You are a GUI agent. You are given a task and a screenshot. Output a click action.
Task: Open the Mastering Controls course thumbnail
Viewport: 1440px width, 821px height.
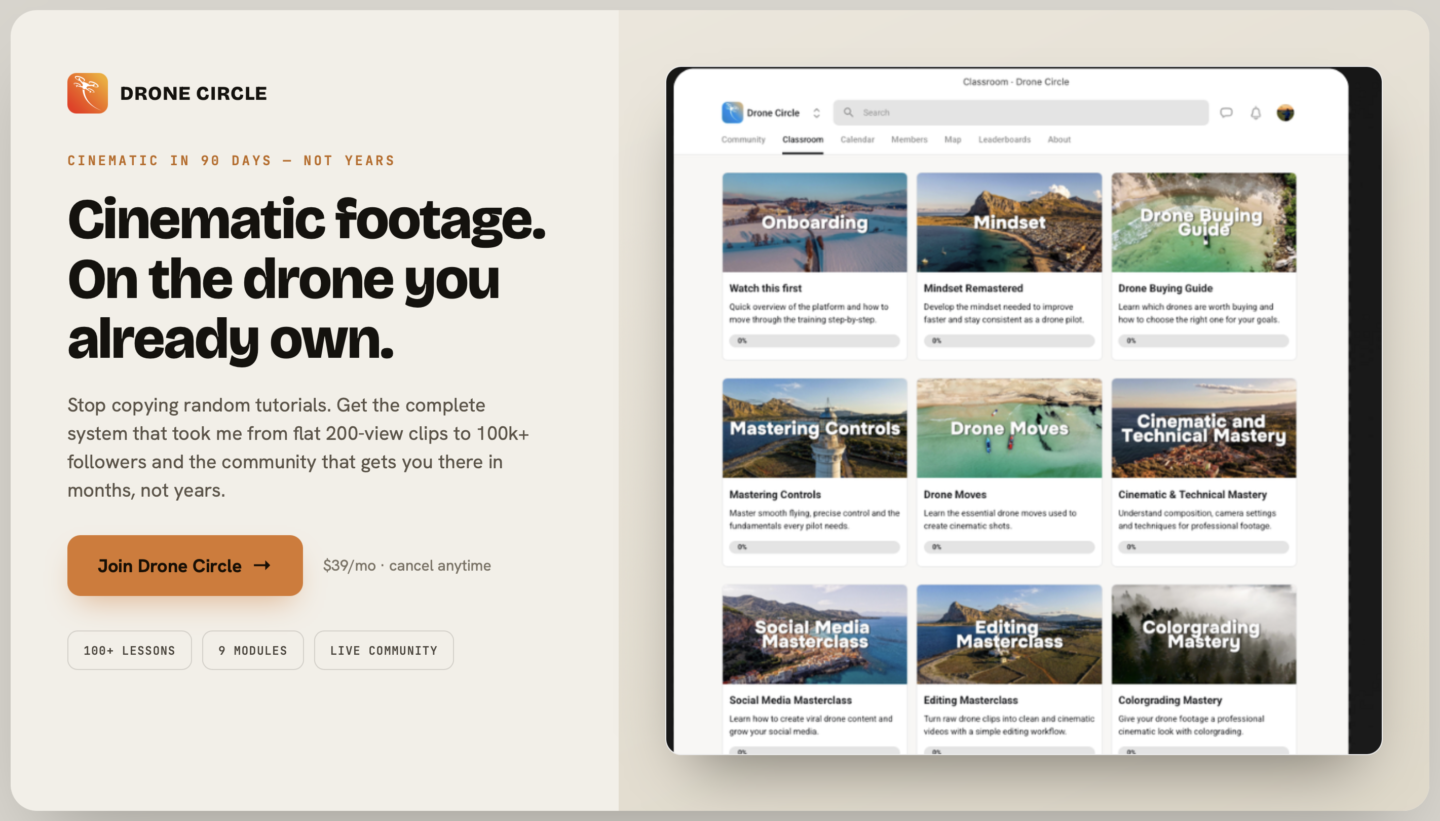pyautogui.click(x=815, y=428)
